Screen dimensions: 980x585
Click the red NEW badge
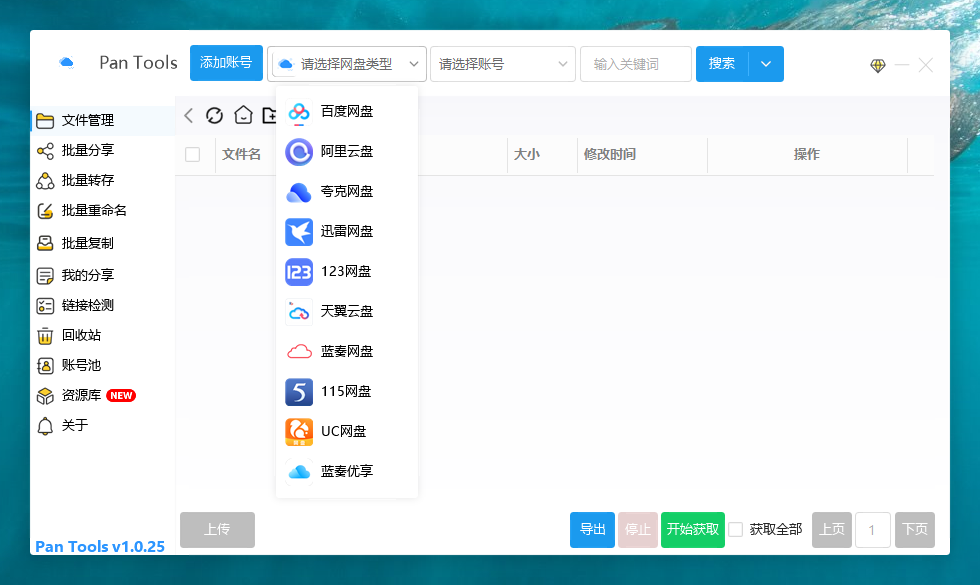(x=121, y=396)
